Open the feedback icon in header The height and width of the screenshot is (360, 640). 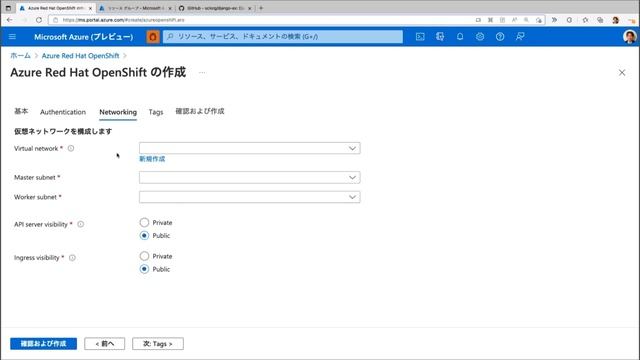coord(520,37)
